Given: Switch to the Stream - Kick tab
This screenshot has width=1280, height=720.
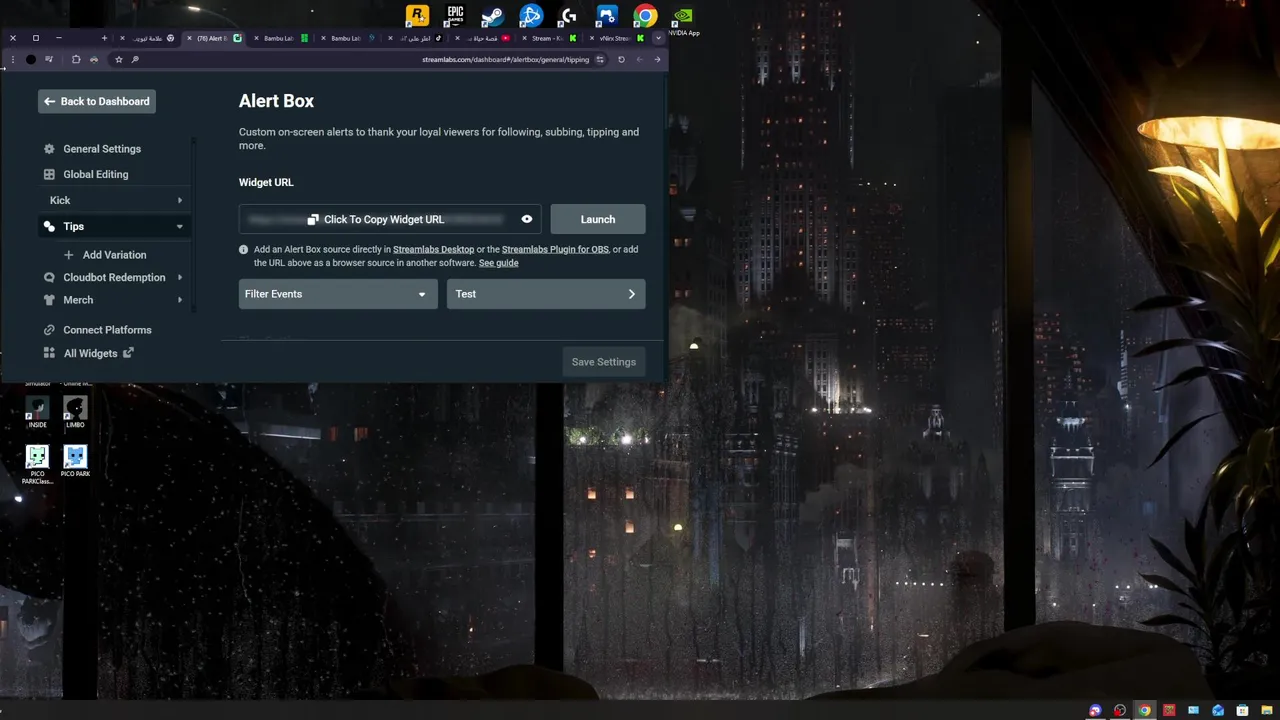Looking at the screenshot, I should (x=550, y=38).
